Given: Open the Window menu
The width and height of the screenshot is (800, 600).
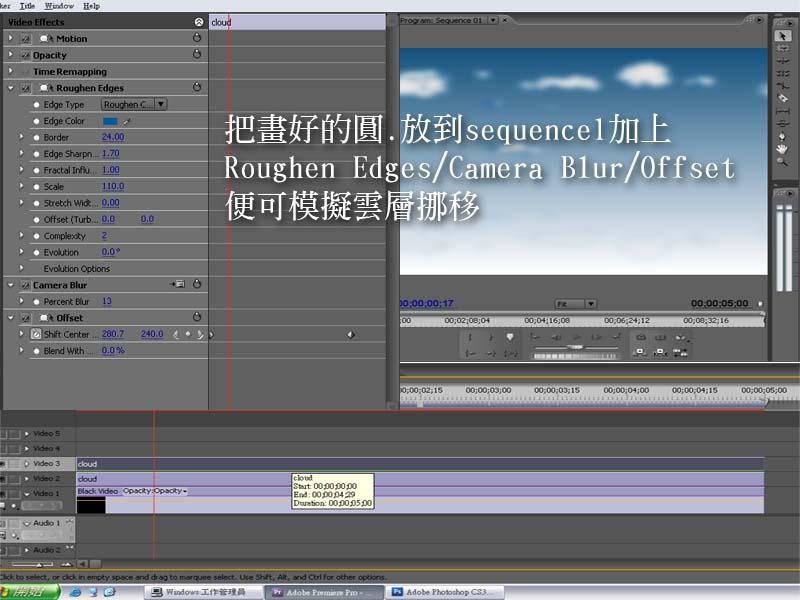Looking at the screenshot, I should (x=59, y=6).
